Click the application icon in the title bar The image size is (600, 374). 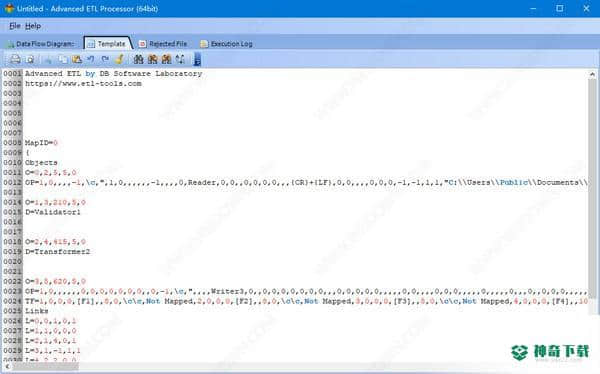pos(9,8)
